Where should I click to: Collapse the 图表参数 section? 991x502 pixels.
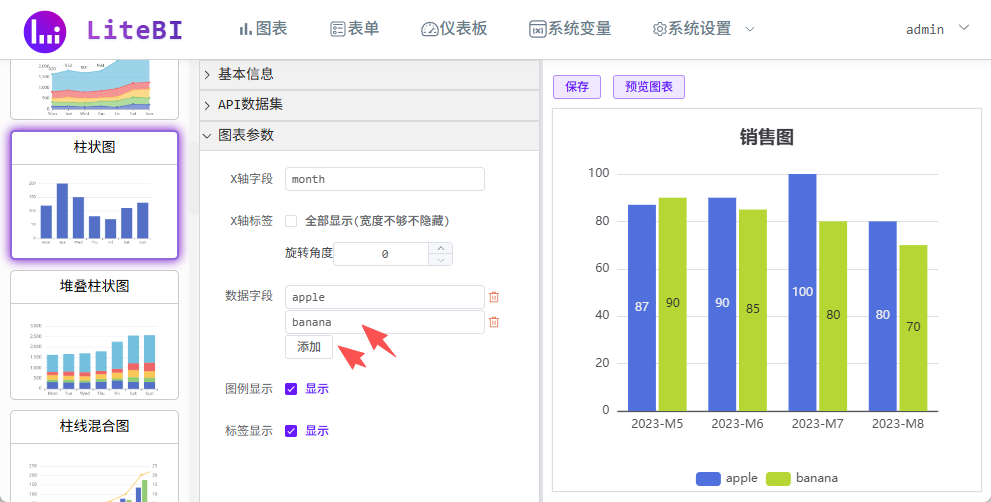(245, 135)
